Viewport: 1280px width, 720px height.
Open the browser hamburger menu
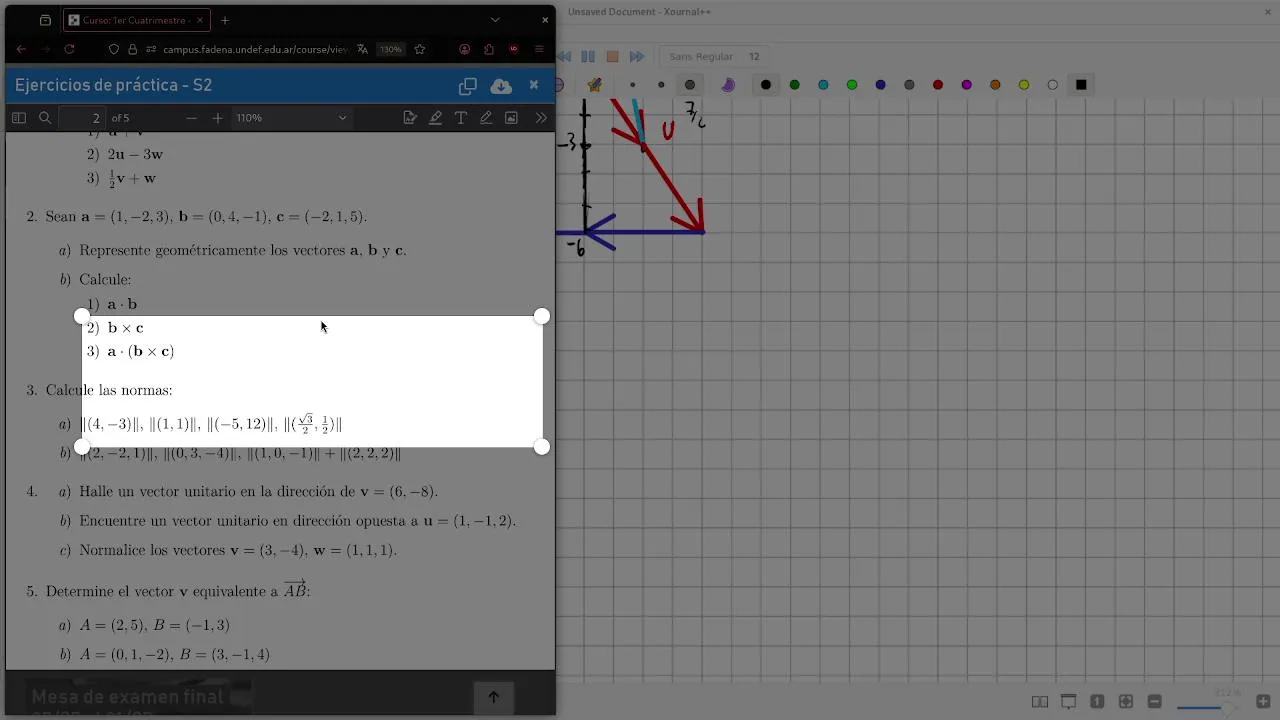point(539,49)
